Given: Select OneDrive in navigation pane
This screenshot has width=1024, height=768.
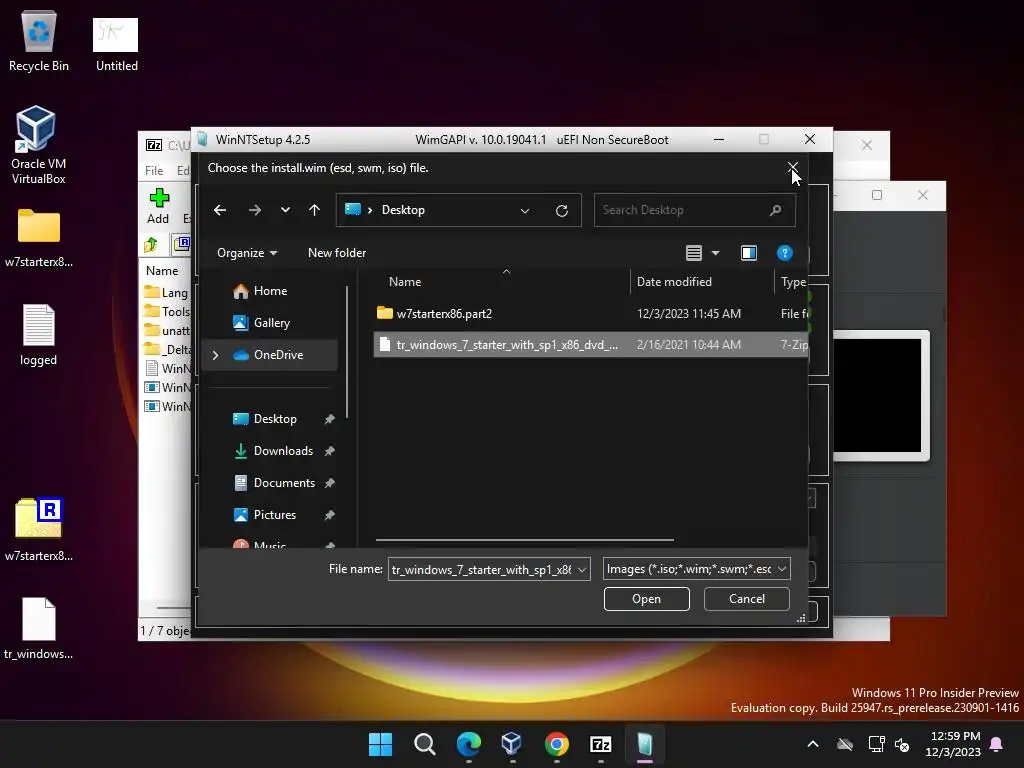Looking at the screenshot, I should (278, 355).
